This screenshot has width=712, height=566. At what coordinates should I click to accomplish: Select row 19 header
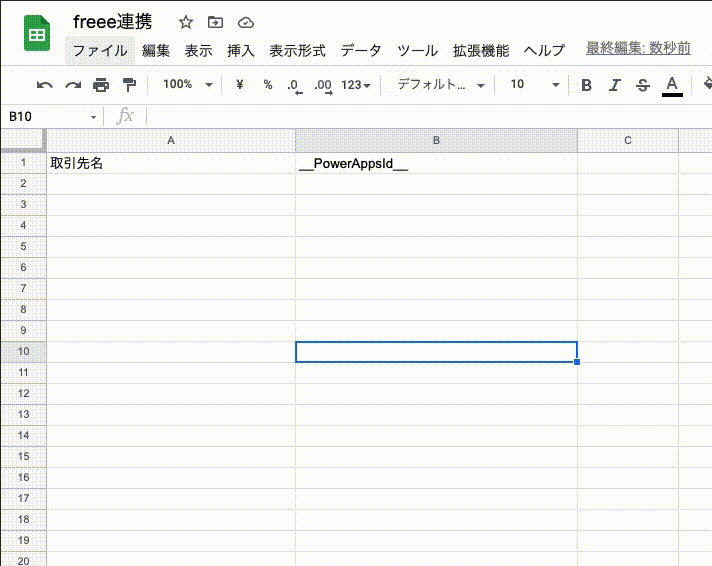pyautogui.click(x=23, y=541)
